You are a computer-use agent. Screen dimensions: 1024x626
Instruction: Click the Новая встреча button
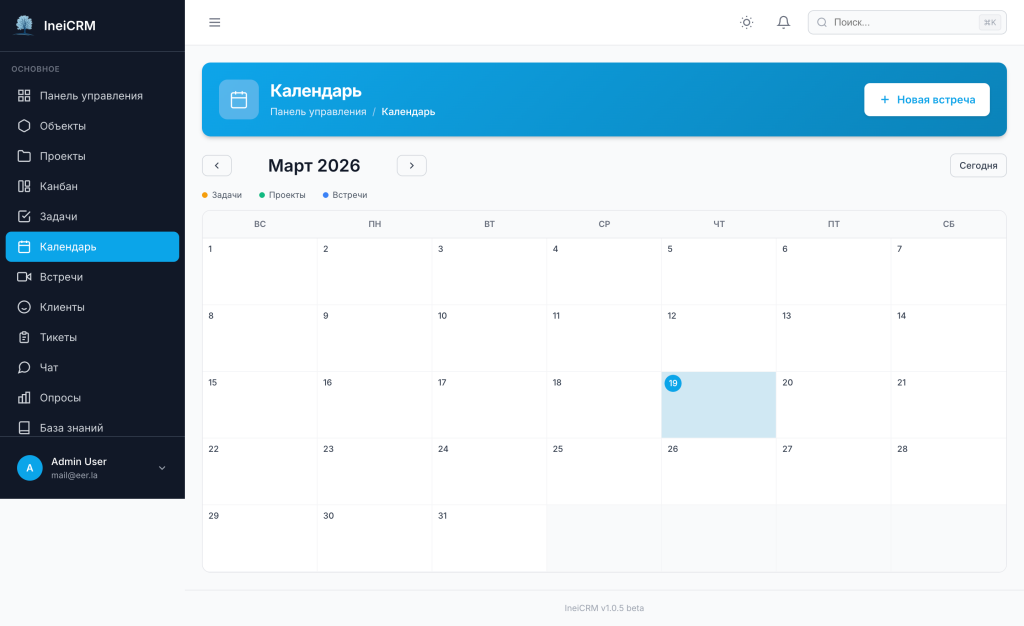(926, 99)
